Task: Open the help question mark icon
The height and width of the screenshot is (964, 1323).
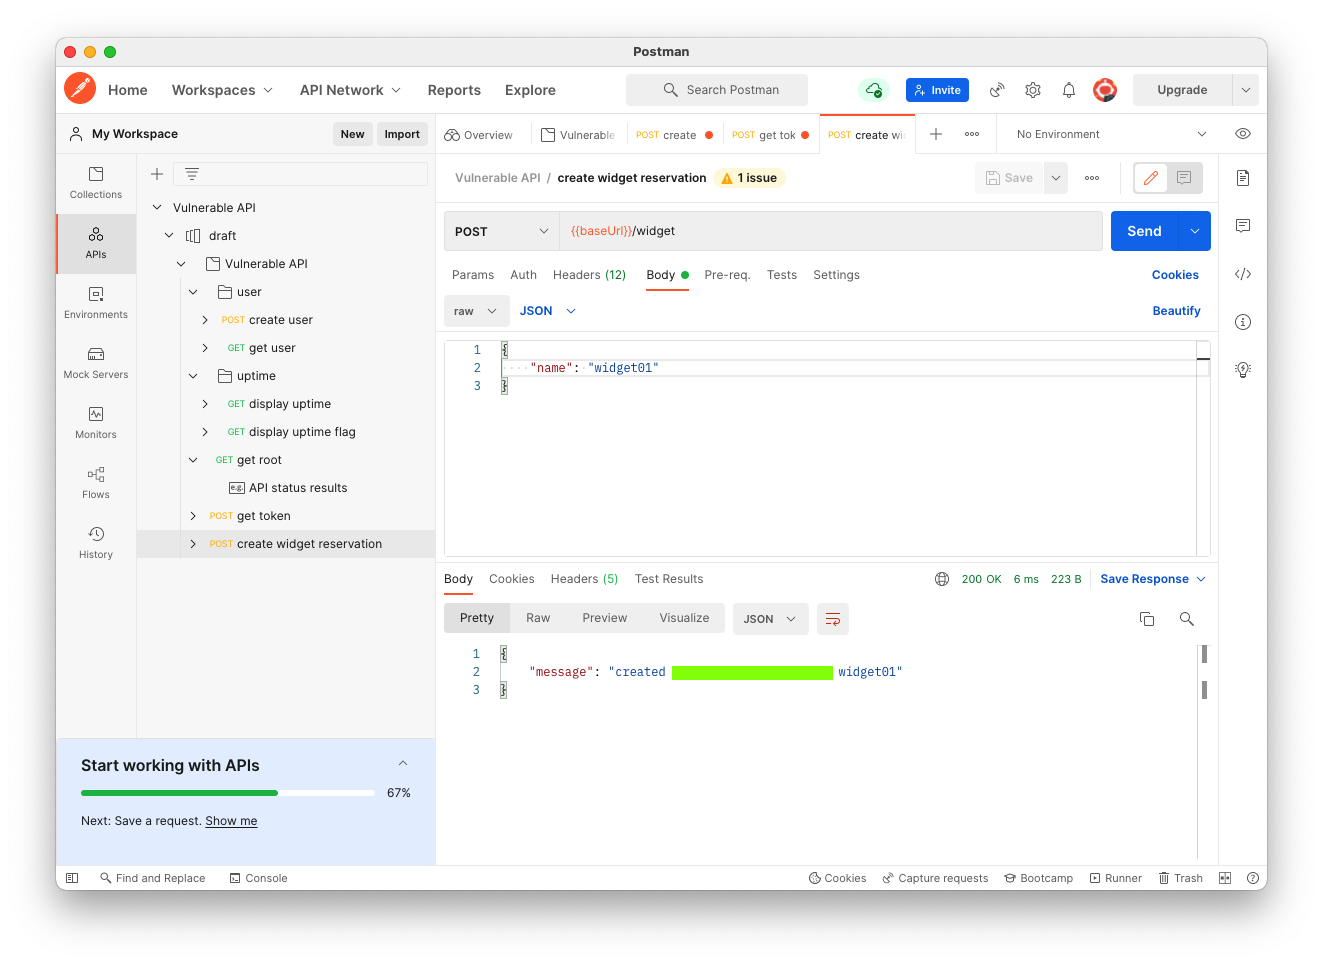Action: [1253, 878]
